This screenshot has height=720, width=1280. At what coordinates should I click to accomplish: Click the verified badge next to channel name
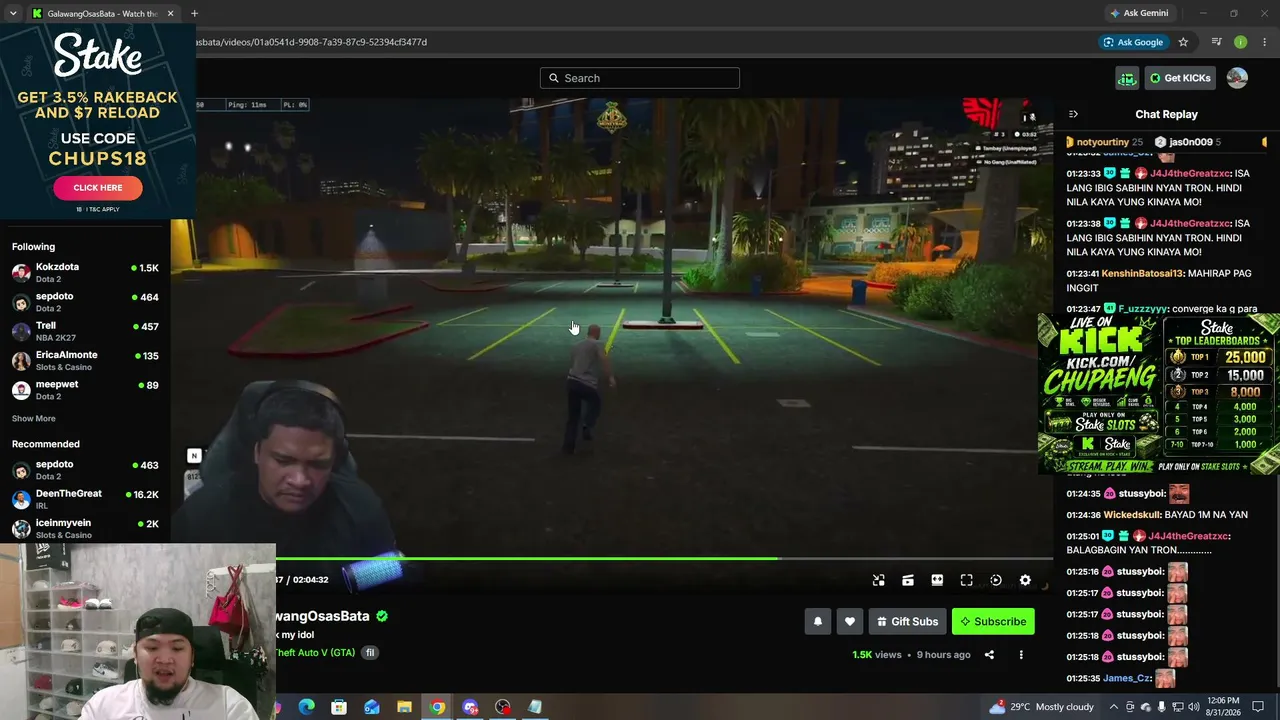[382, 616]
